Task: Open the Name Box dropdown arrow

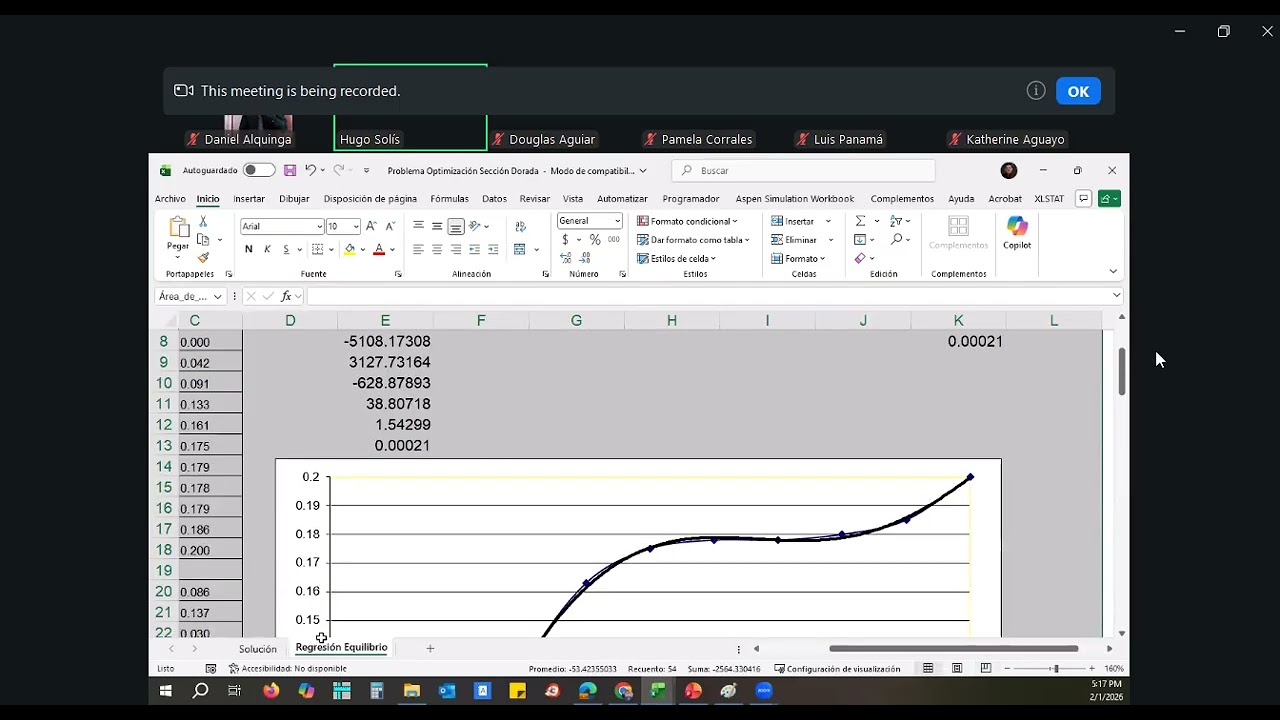Action: [x=217, y=296]
